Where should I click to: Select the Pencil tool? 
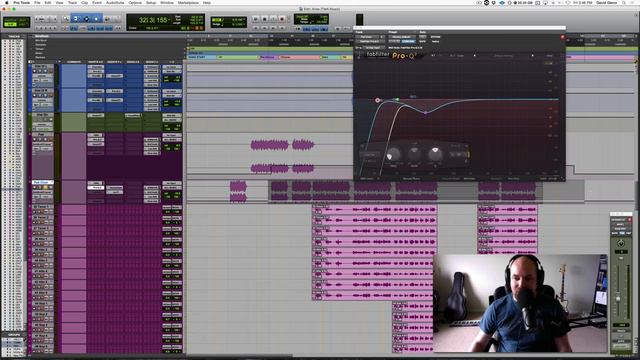point(117,19)
